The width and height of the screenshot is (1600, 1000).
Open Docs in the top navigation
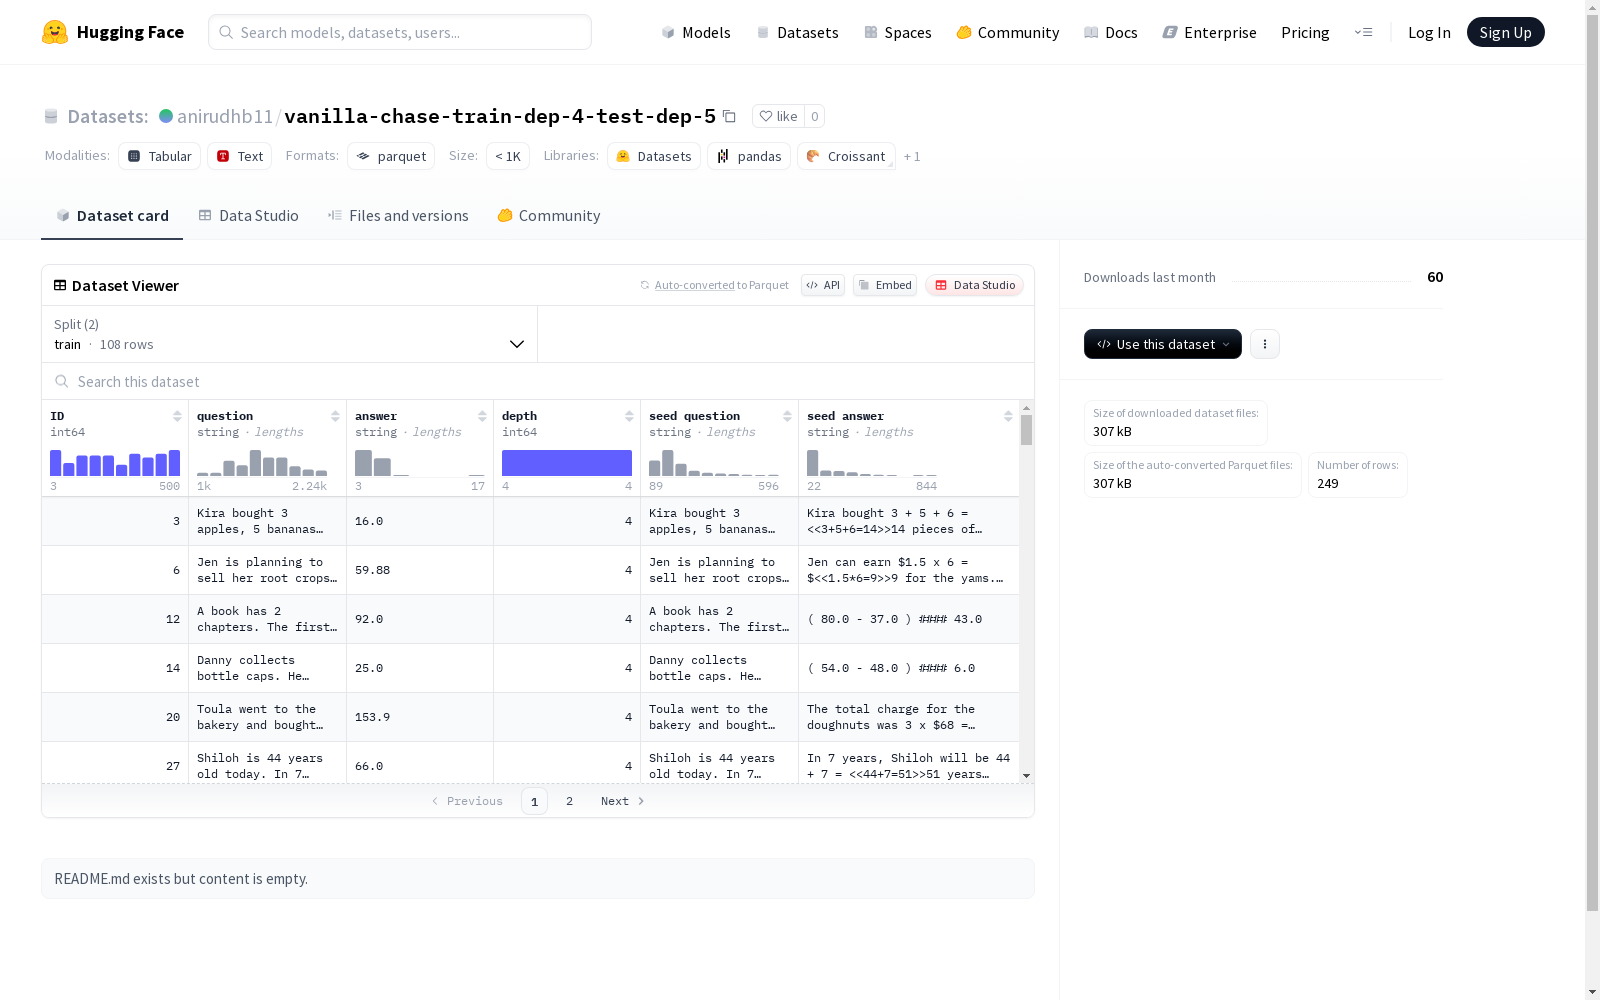point(1110,32)
